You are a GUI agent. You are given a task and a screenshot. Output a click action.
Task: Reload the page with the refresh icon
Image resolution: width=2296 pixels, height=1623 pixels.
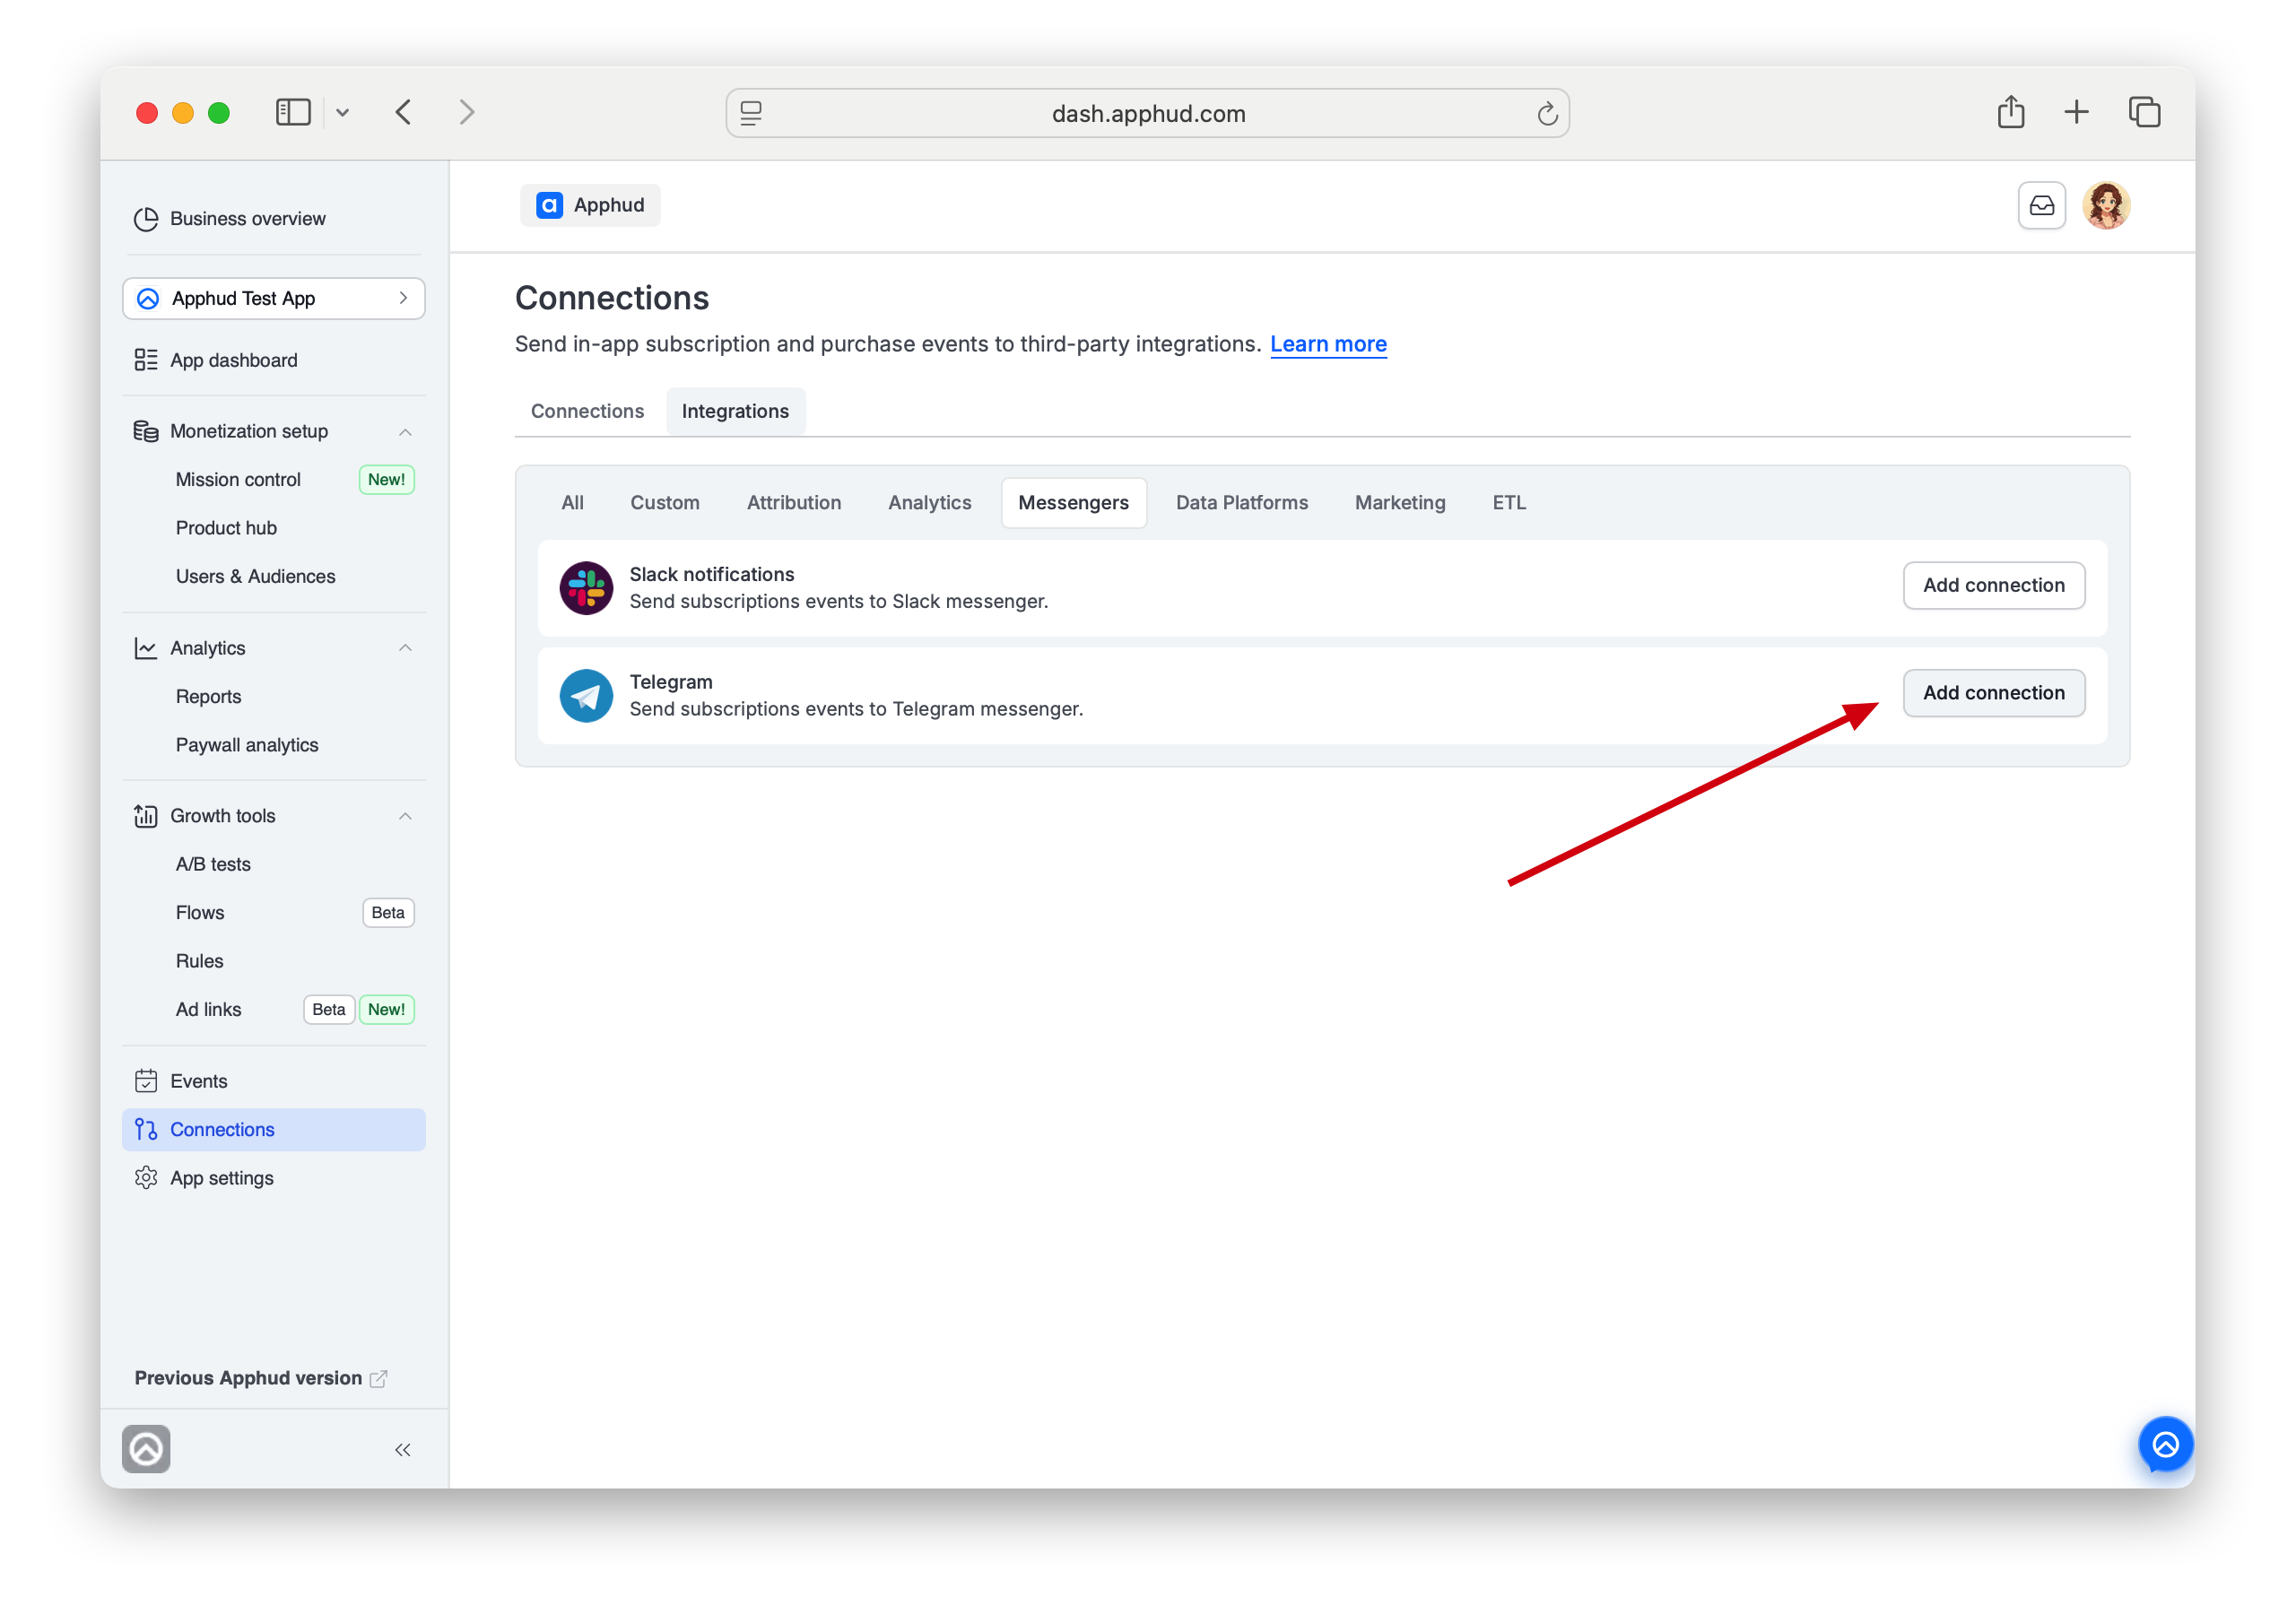tap(1547, 114)
